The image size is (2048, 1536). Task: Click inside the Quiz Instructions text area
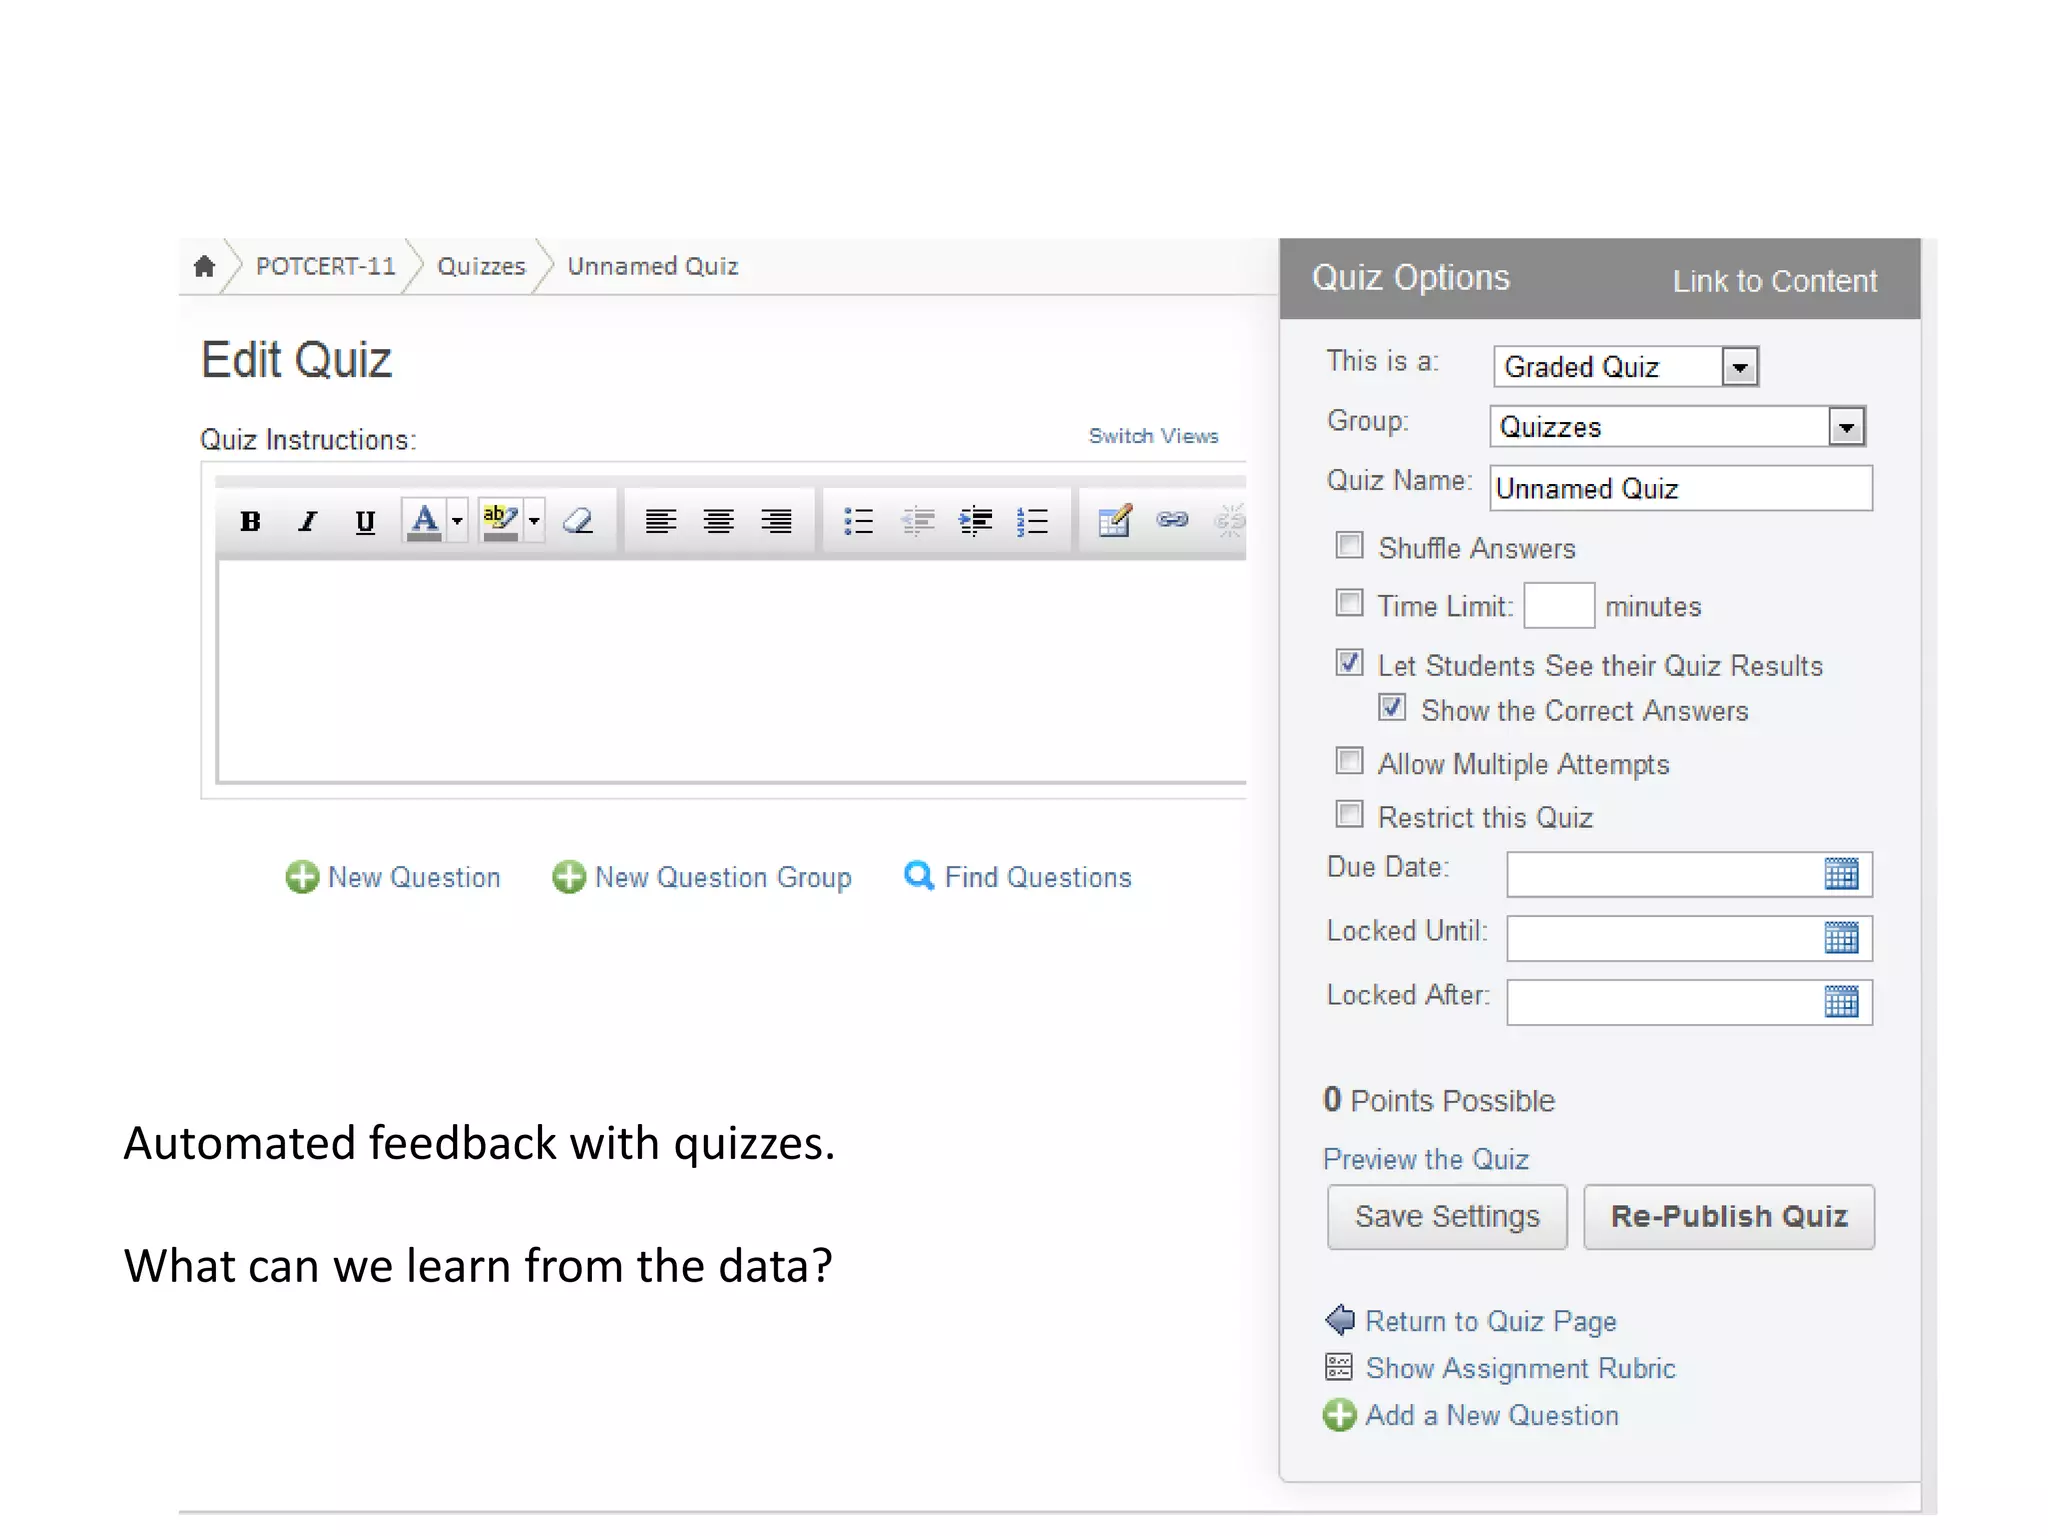[x=732, y=672]
